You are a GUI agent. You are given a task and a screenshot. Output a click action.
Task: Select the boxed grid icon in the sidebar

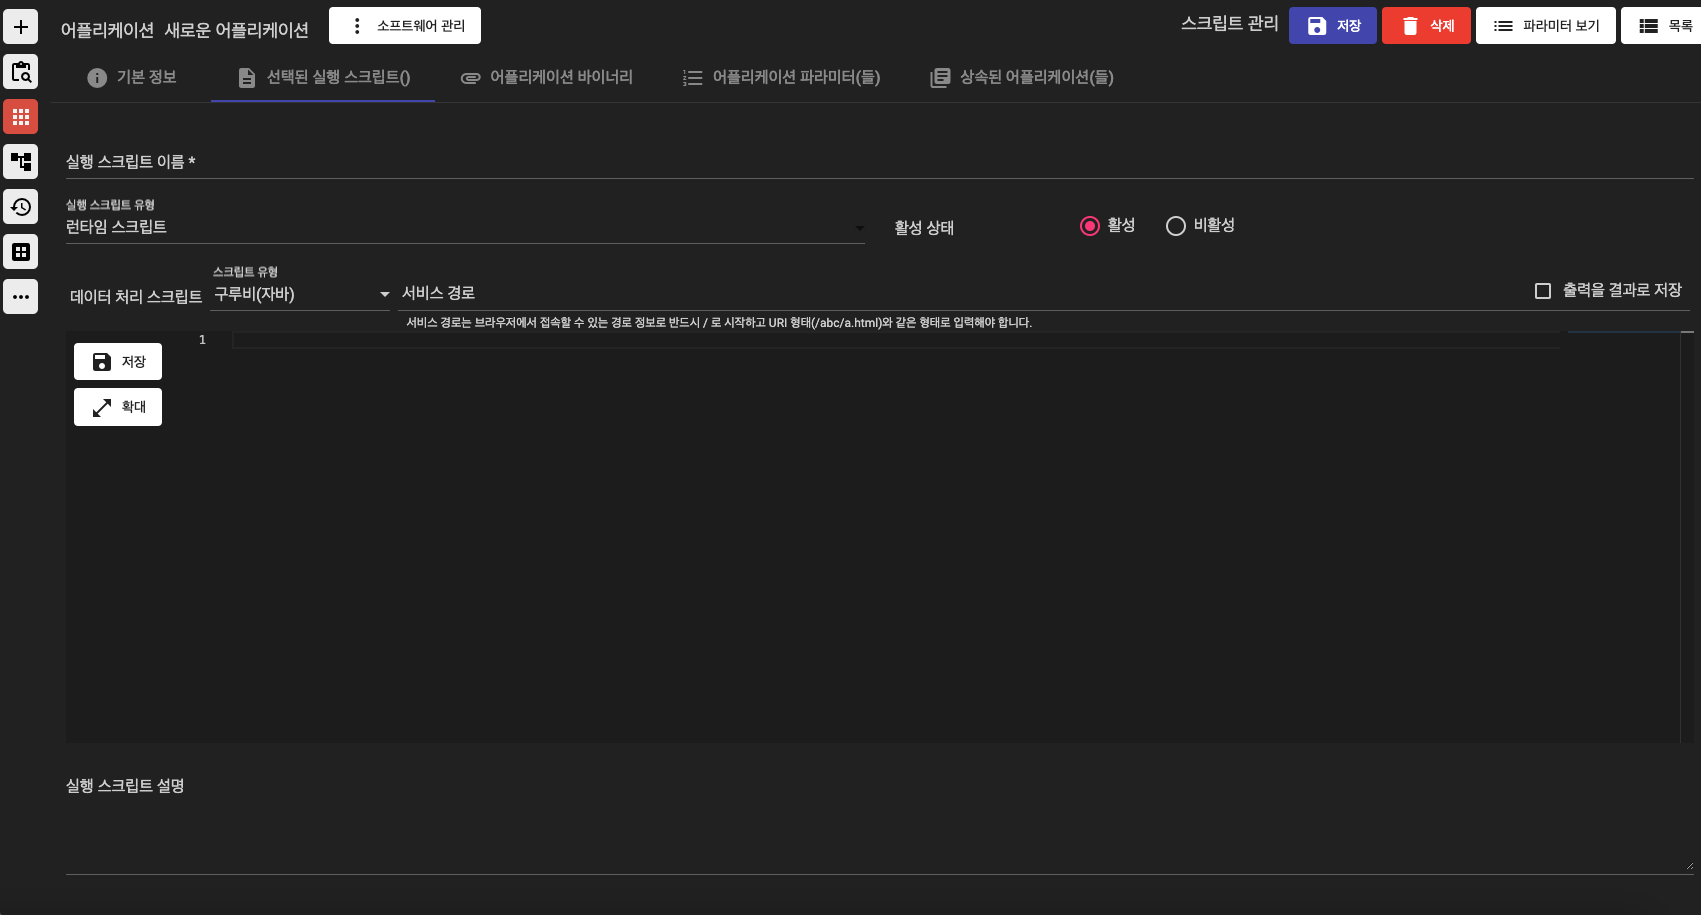(x=20, y=251)
